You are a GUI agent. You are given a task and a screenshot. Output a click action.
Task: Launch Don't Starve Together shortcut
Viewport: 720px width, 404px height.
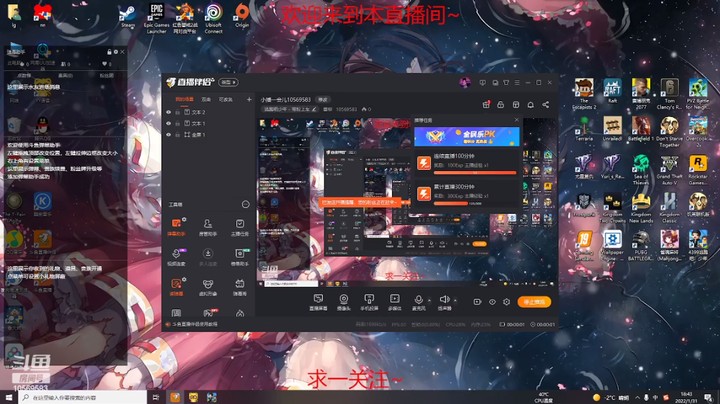(x=669, y=132)
